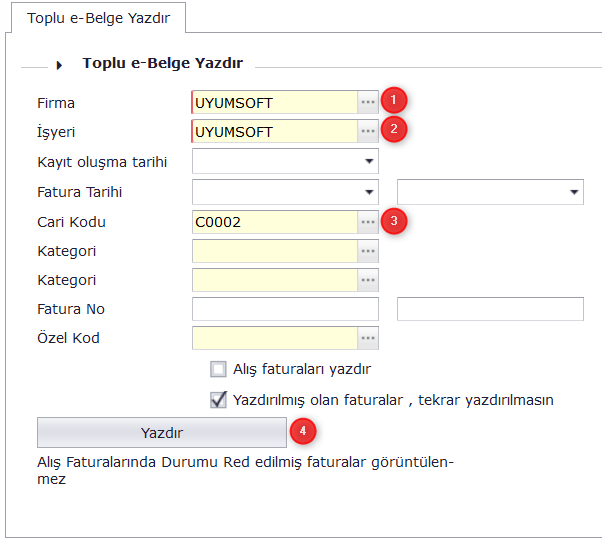
Task: Open the second Kategori ellipsis lookup
Action: click(x=368, y=280)
